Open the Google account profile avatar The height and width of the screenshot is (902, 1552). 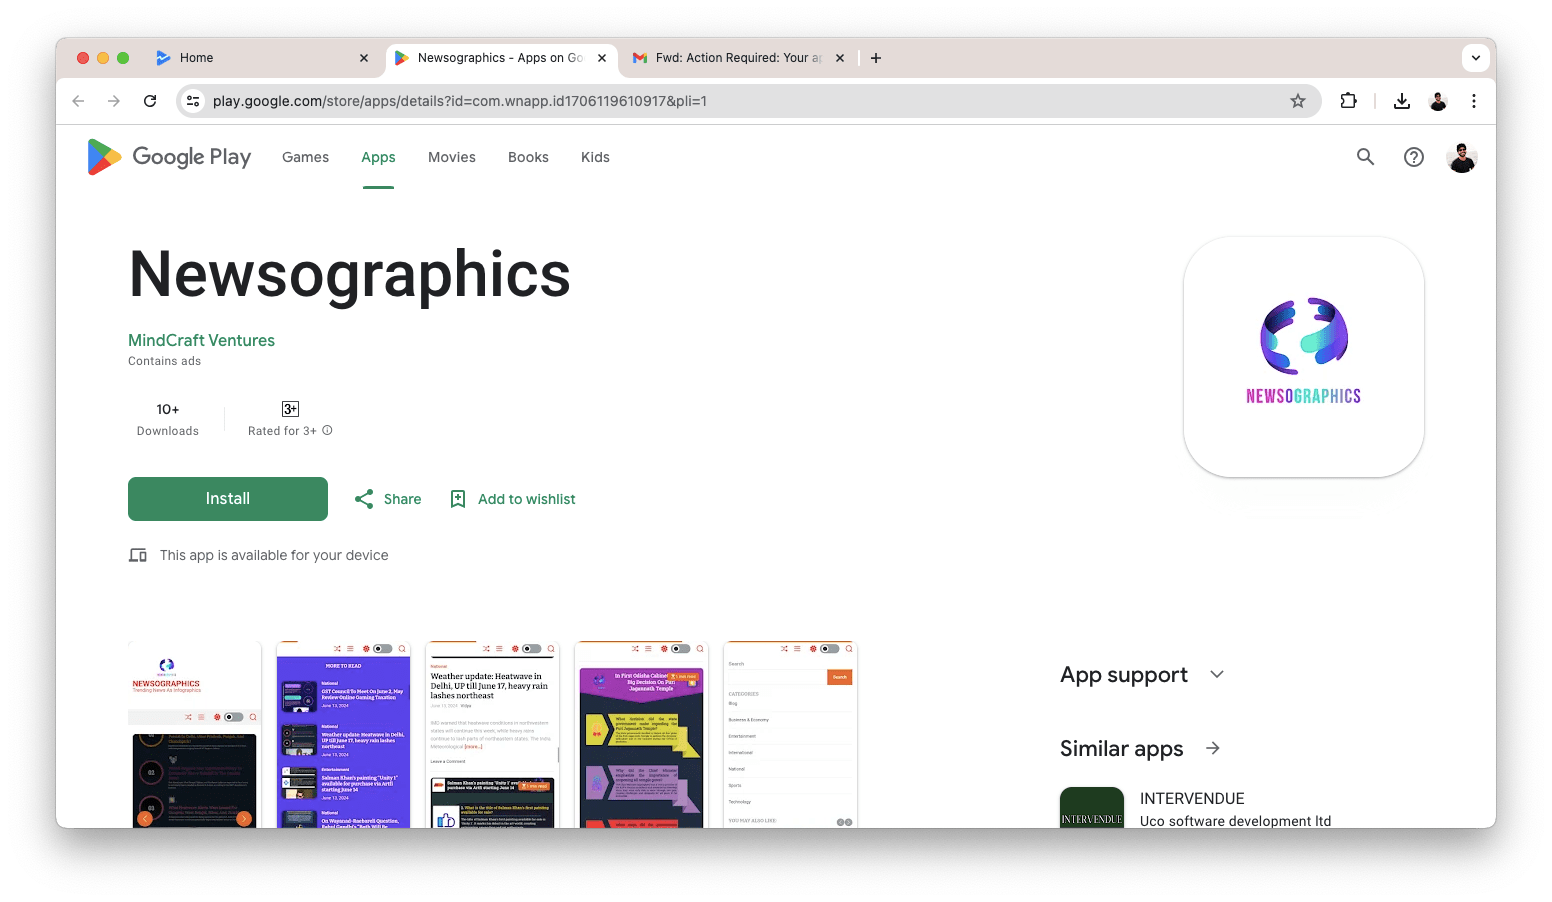[x=1461, y=157]
